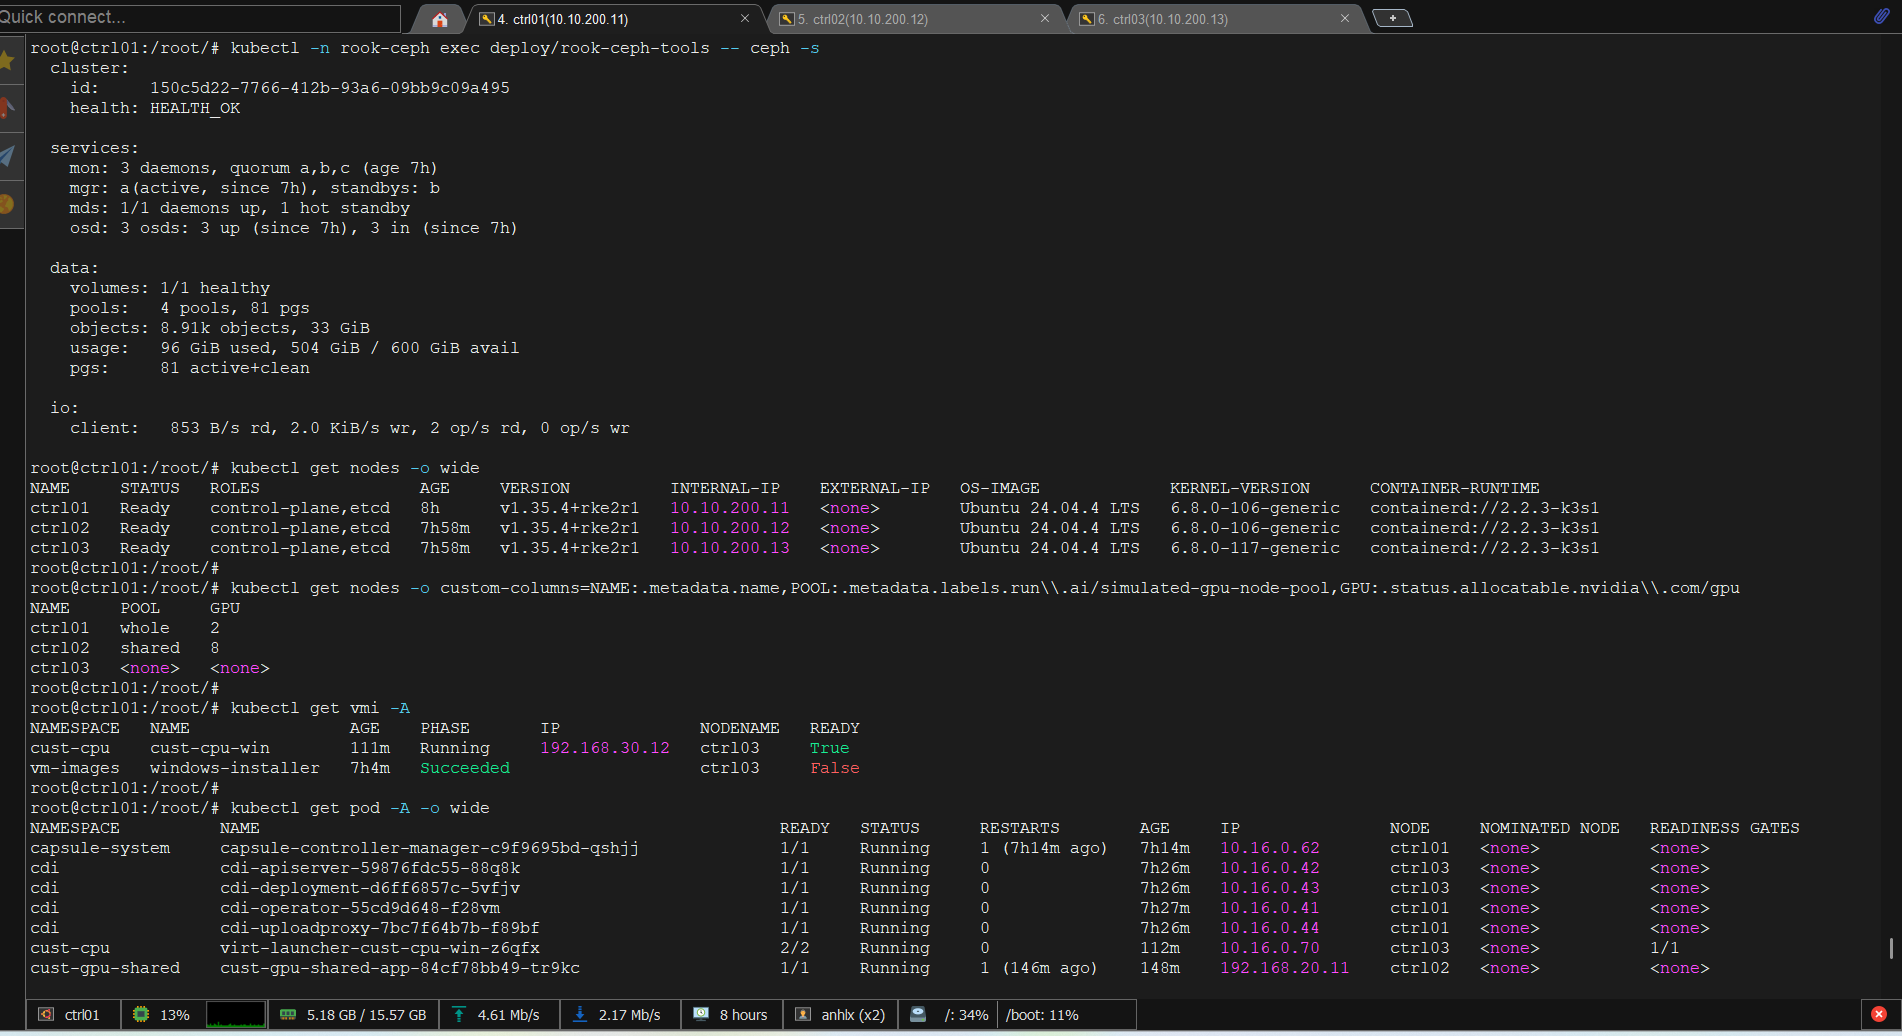The image size is (1902, 1036).
Task: Click the download speed arrow icon
Action: point(580,1014)
